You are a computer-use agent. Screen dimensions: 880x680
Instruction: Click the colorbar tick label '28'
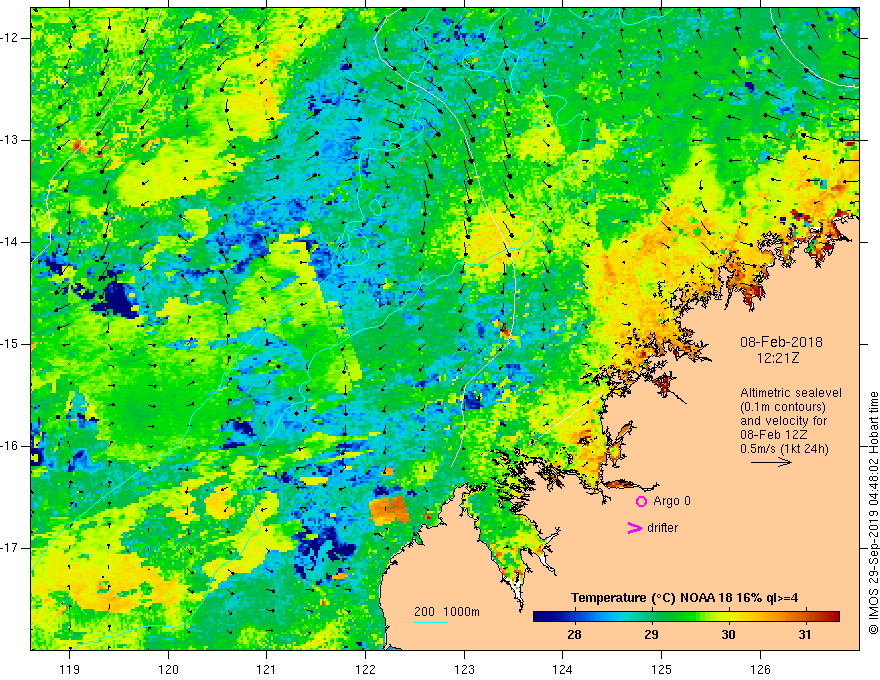[x=574, y=635]
